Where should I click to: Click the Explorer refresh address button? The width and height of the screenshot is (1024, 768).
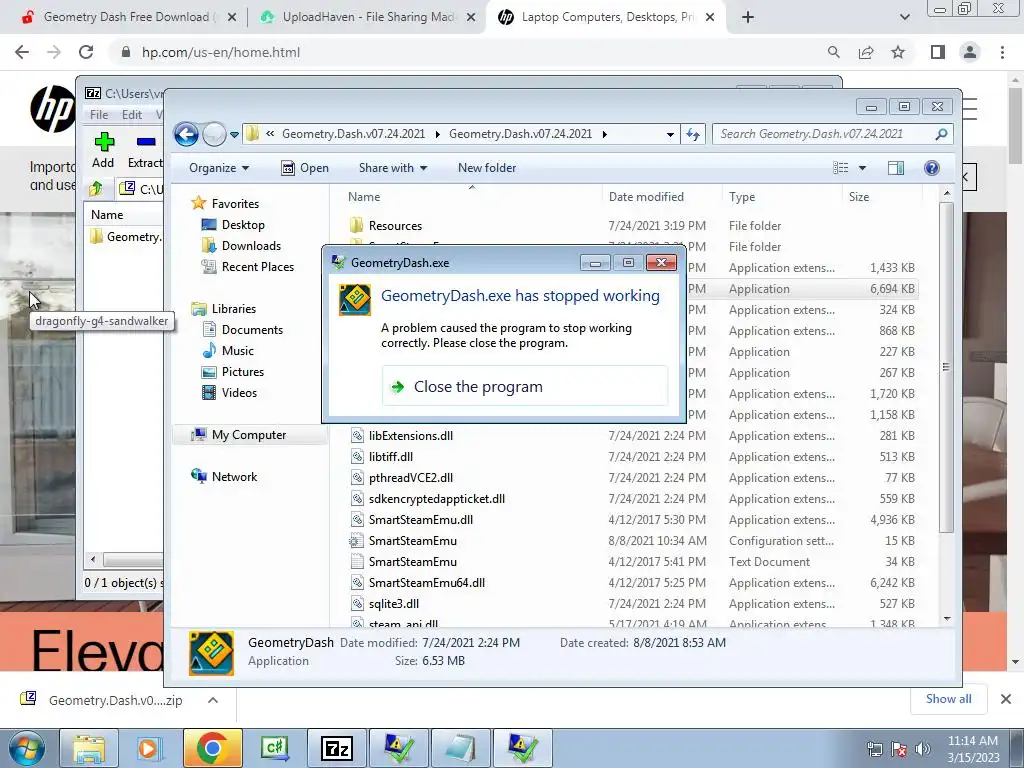693,135
